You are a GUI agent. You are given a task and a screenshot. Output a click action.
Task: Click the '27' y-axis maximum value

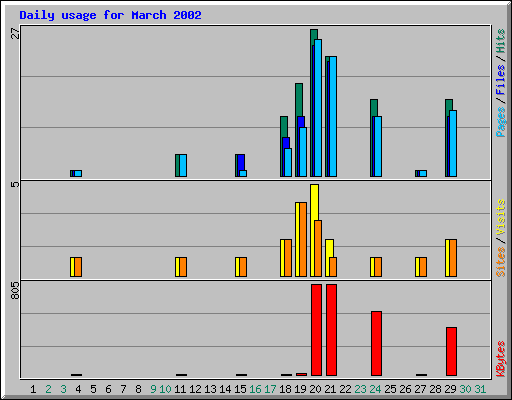(x=15, y=33)
